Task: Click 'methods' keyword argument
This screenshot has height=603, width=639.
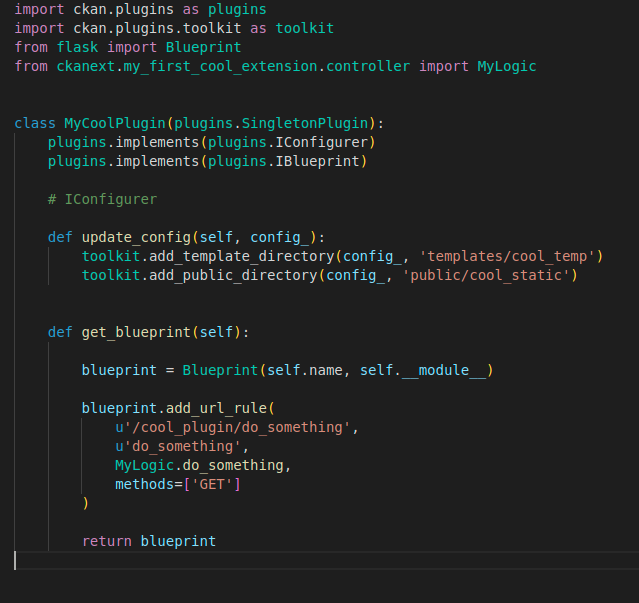Action: click(145, 484)
